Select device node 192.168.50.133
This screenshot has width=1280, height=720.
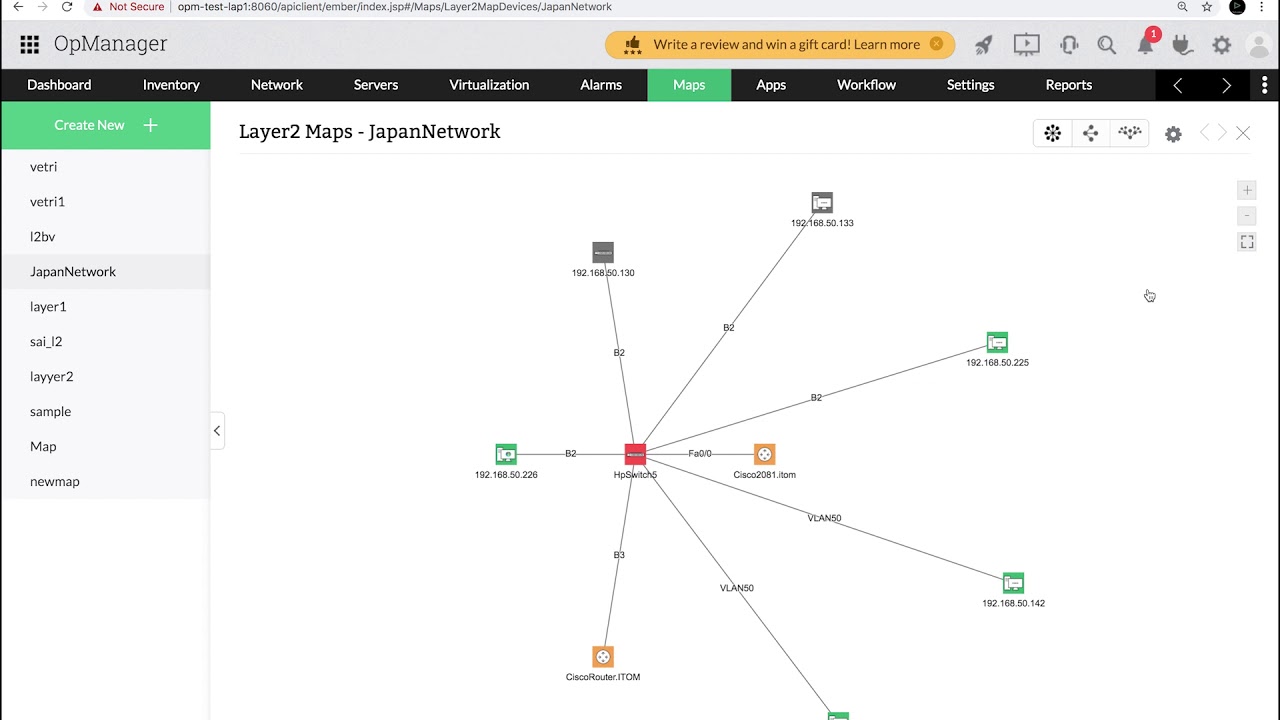(x=822, y=202)
